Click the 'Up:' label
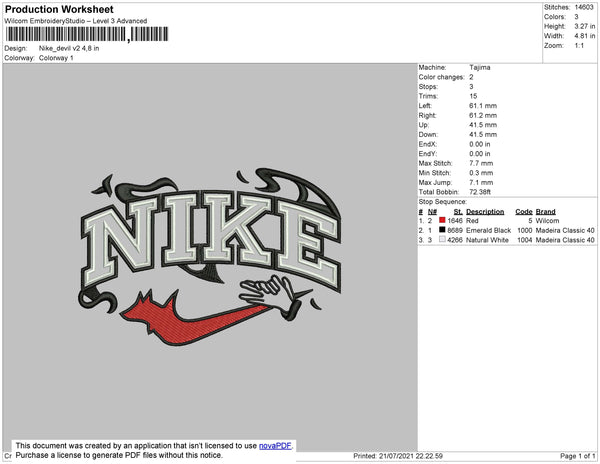600x464 pixels. point(424,125)
